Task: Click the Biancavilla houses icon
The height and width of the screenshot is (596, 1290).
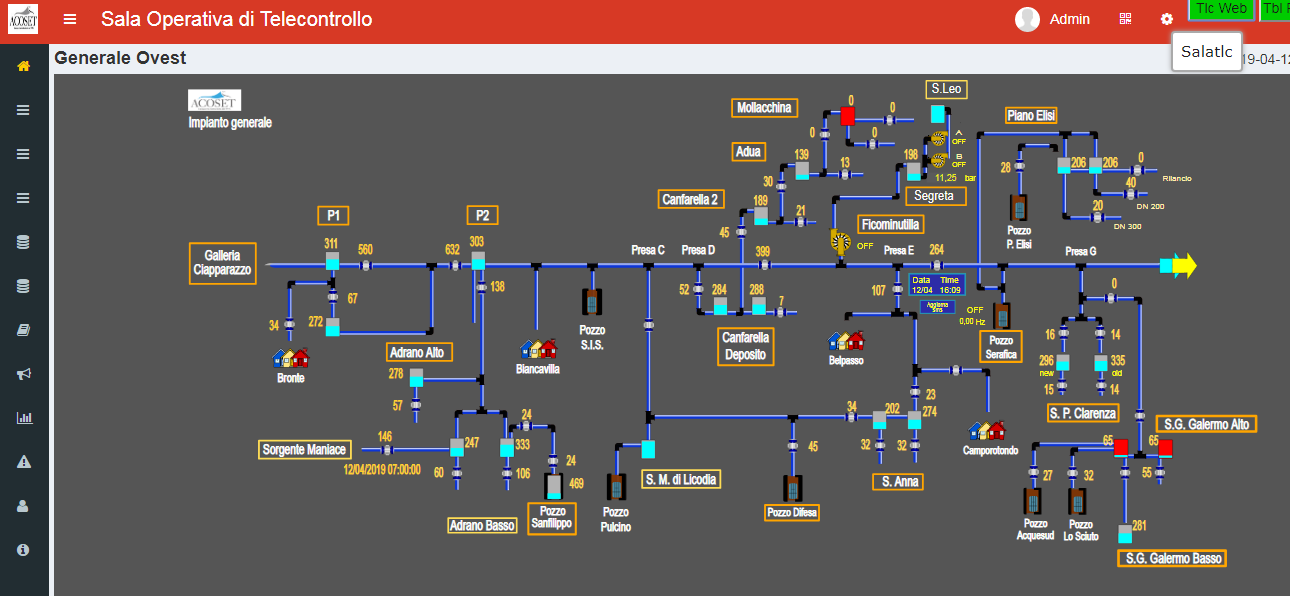Action: pos(538,349)
